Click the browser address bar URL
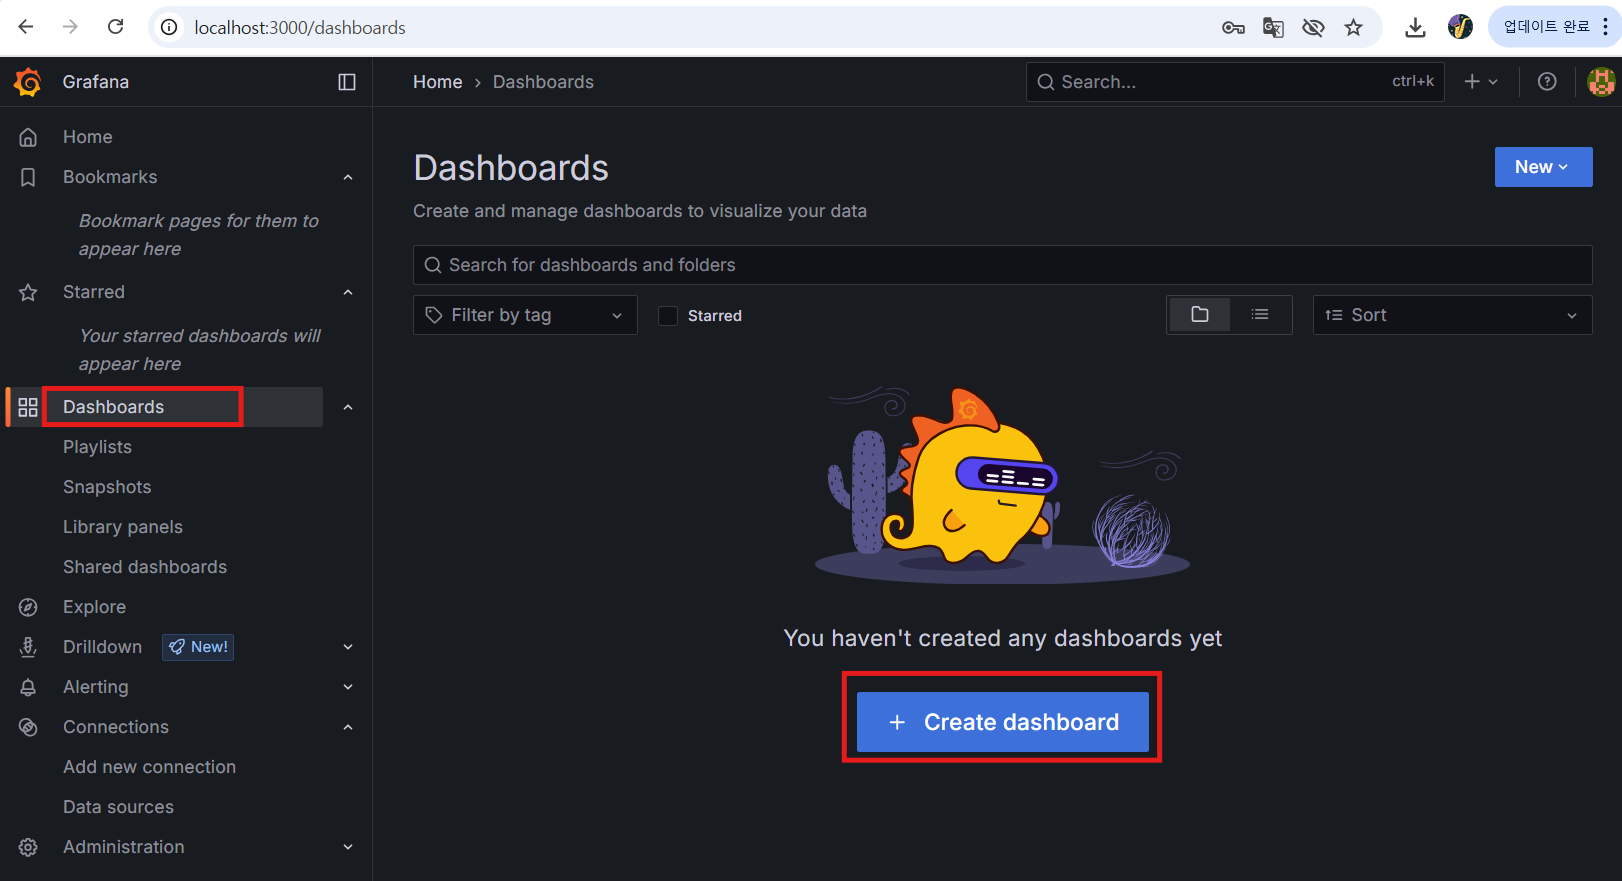Viewport: 1622px width, 881px height. (x=300, y=28)
